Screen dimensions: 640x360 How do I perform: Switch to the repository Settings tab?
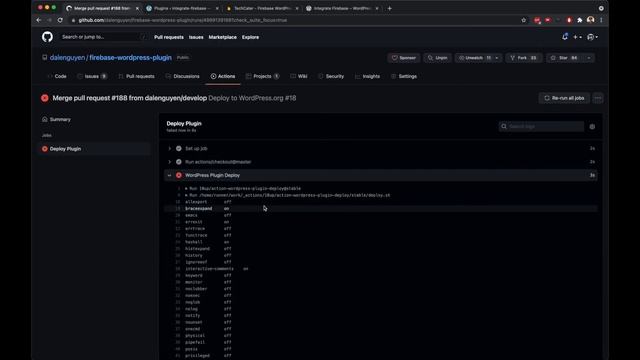pos(404,76)
